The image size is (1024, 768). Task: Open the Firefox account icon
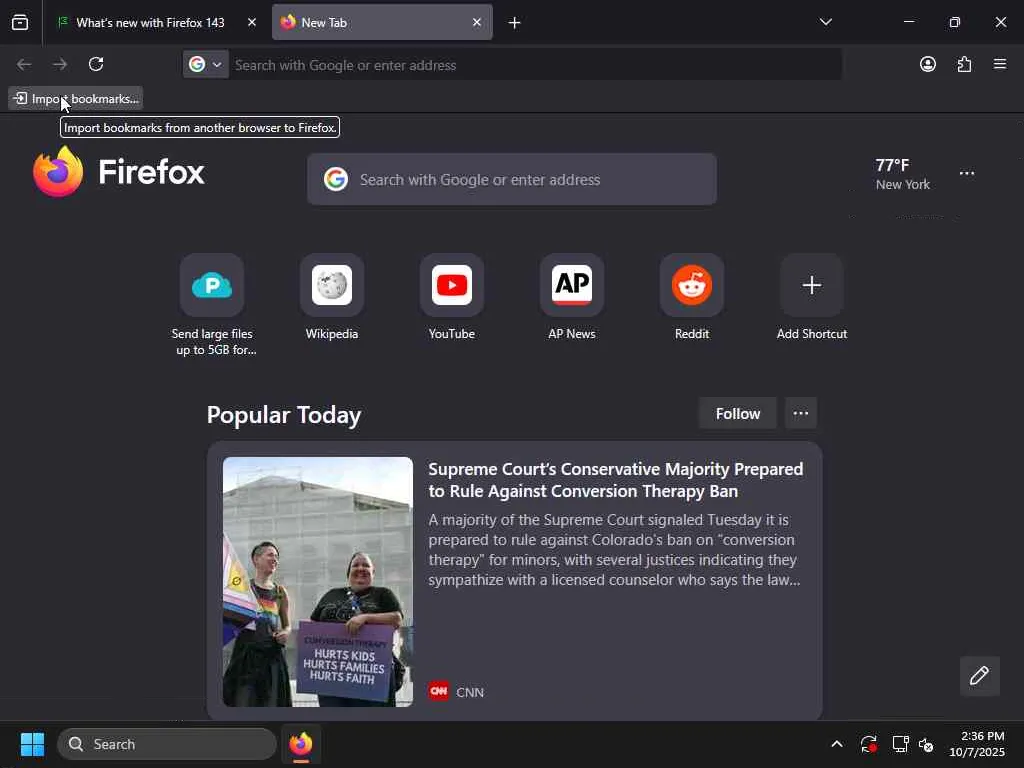tap(927, 64)
